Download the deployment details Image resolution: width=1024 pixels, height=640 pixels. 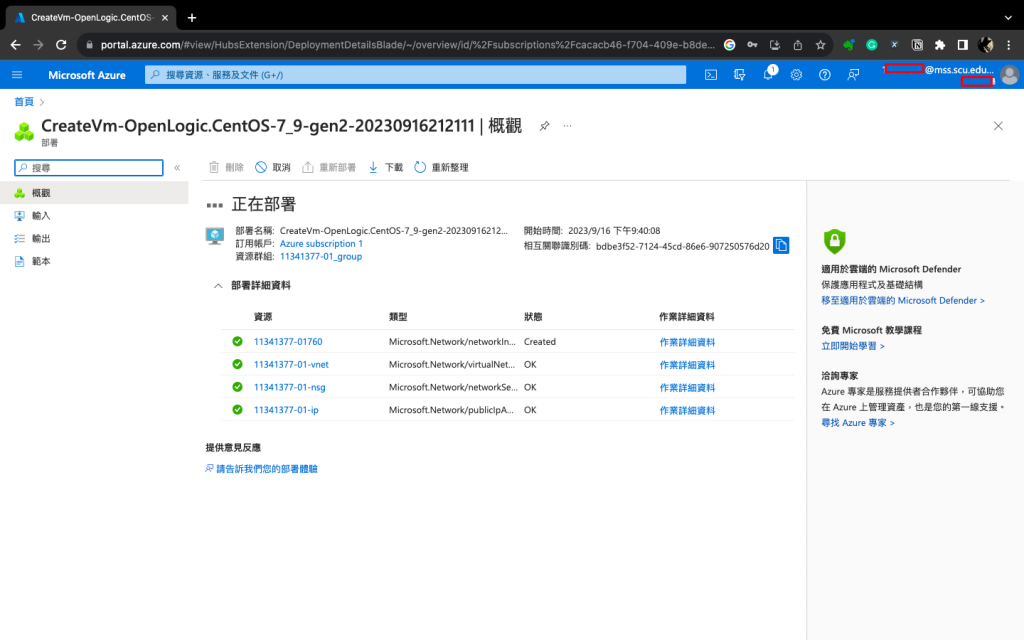tap(385, 167)
